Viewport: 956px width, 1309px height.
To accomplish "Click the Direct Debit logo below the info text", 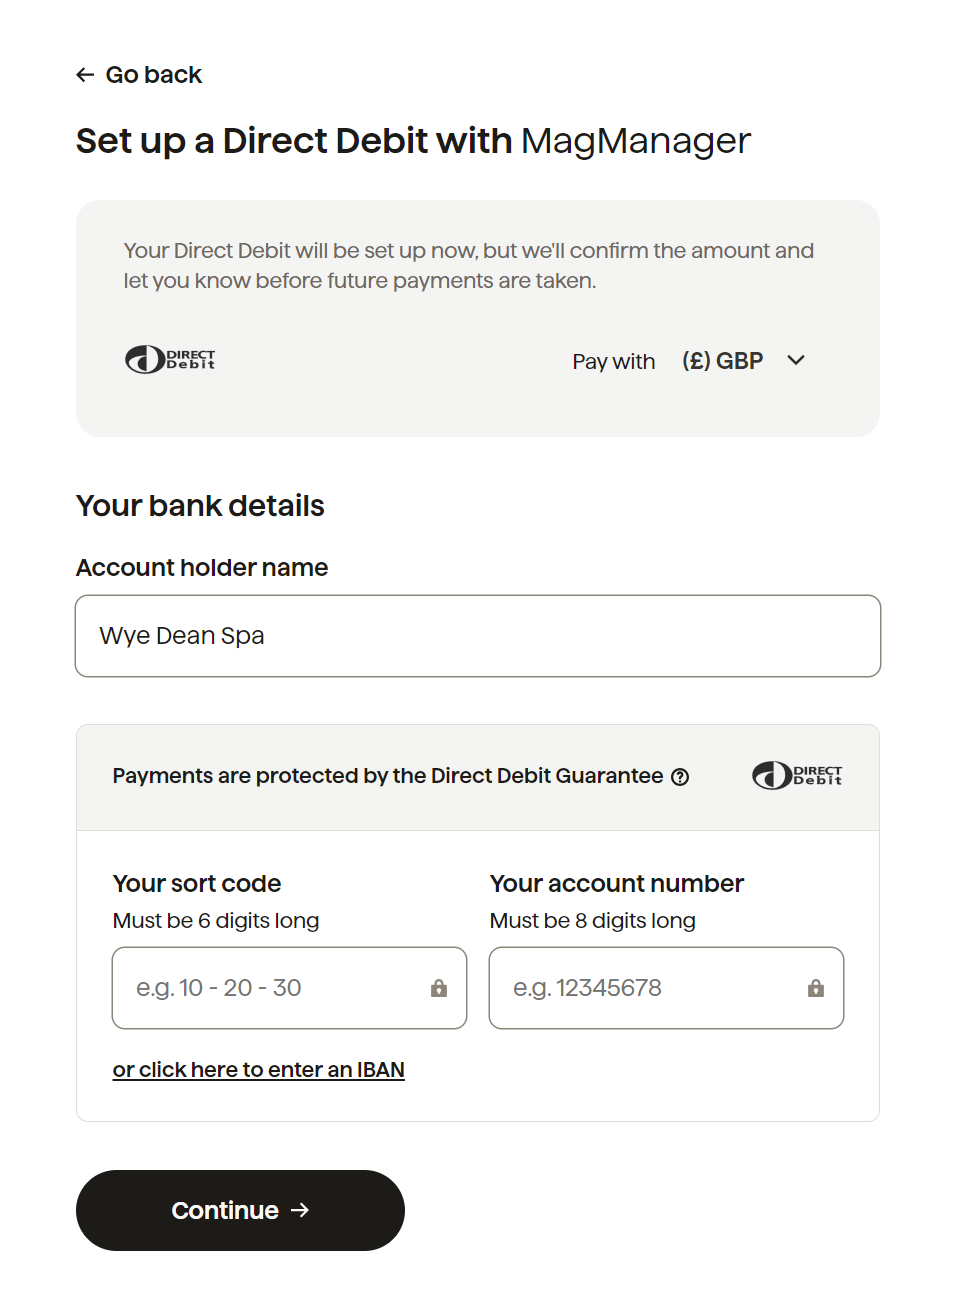I will (x=170, y=359).
